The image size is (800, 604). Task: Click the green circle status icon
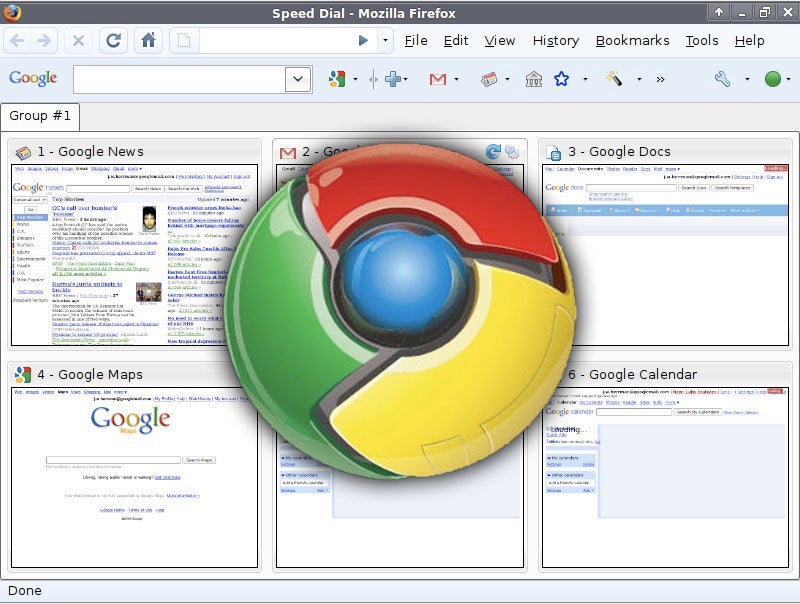[x=772, y=79]
